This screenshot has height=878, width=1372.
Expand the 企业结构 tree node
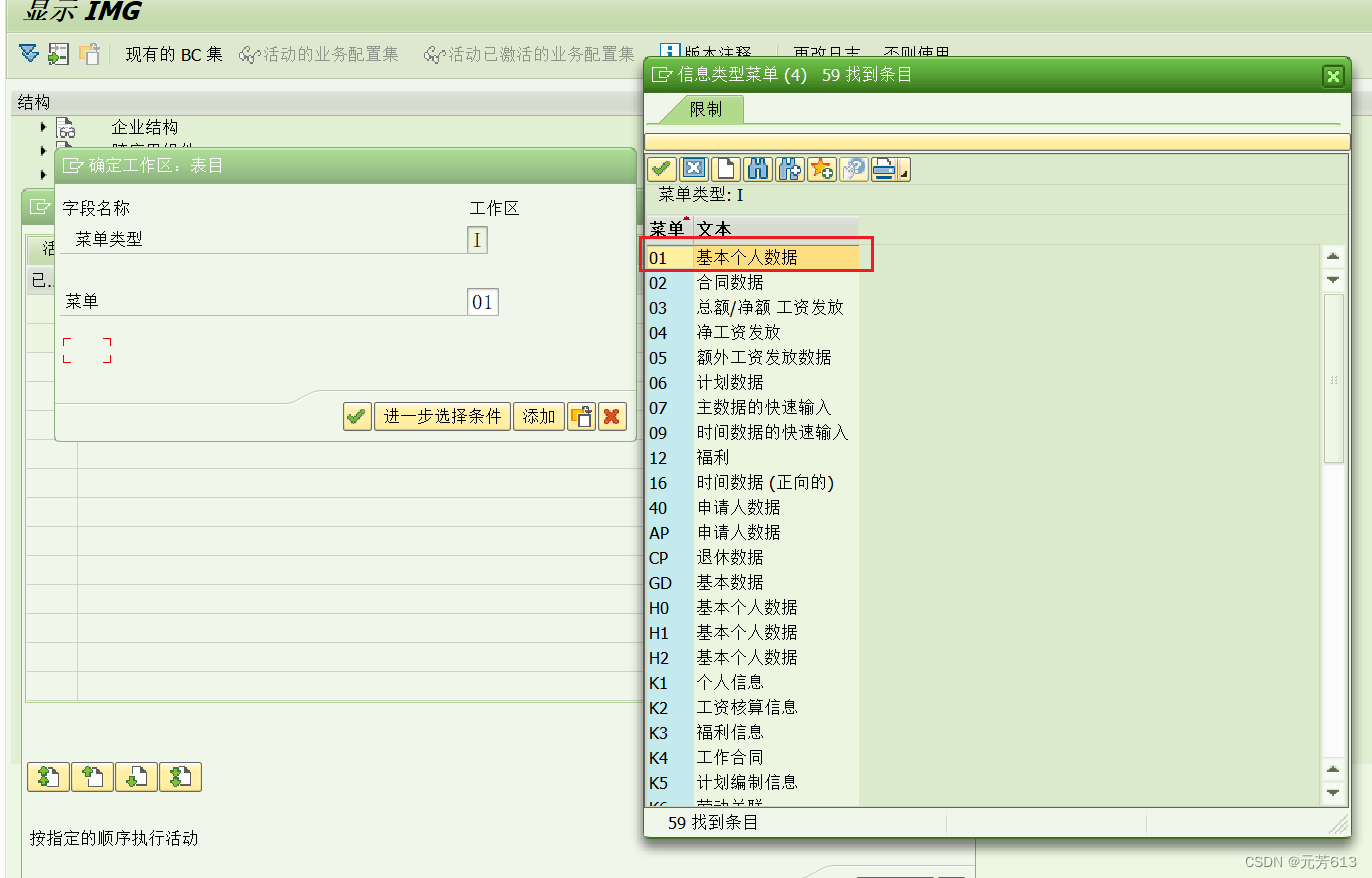coord(43,127)
